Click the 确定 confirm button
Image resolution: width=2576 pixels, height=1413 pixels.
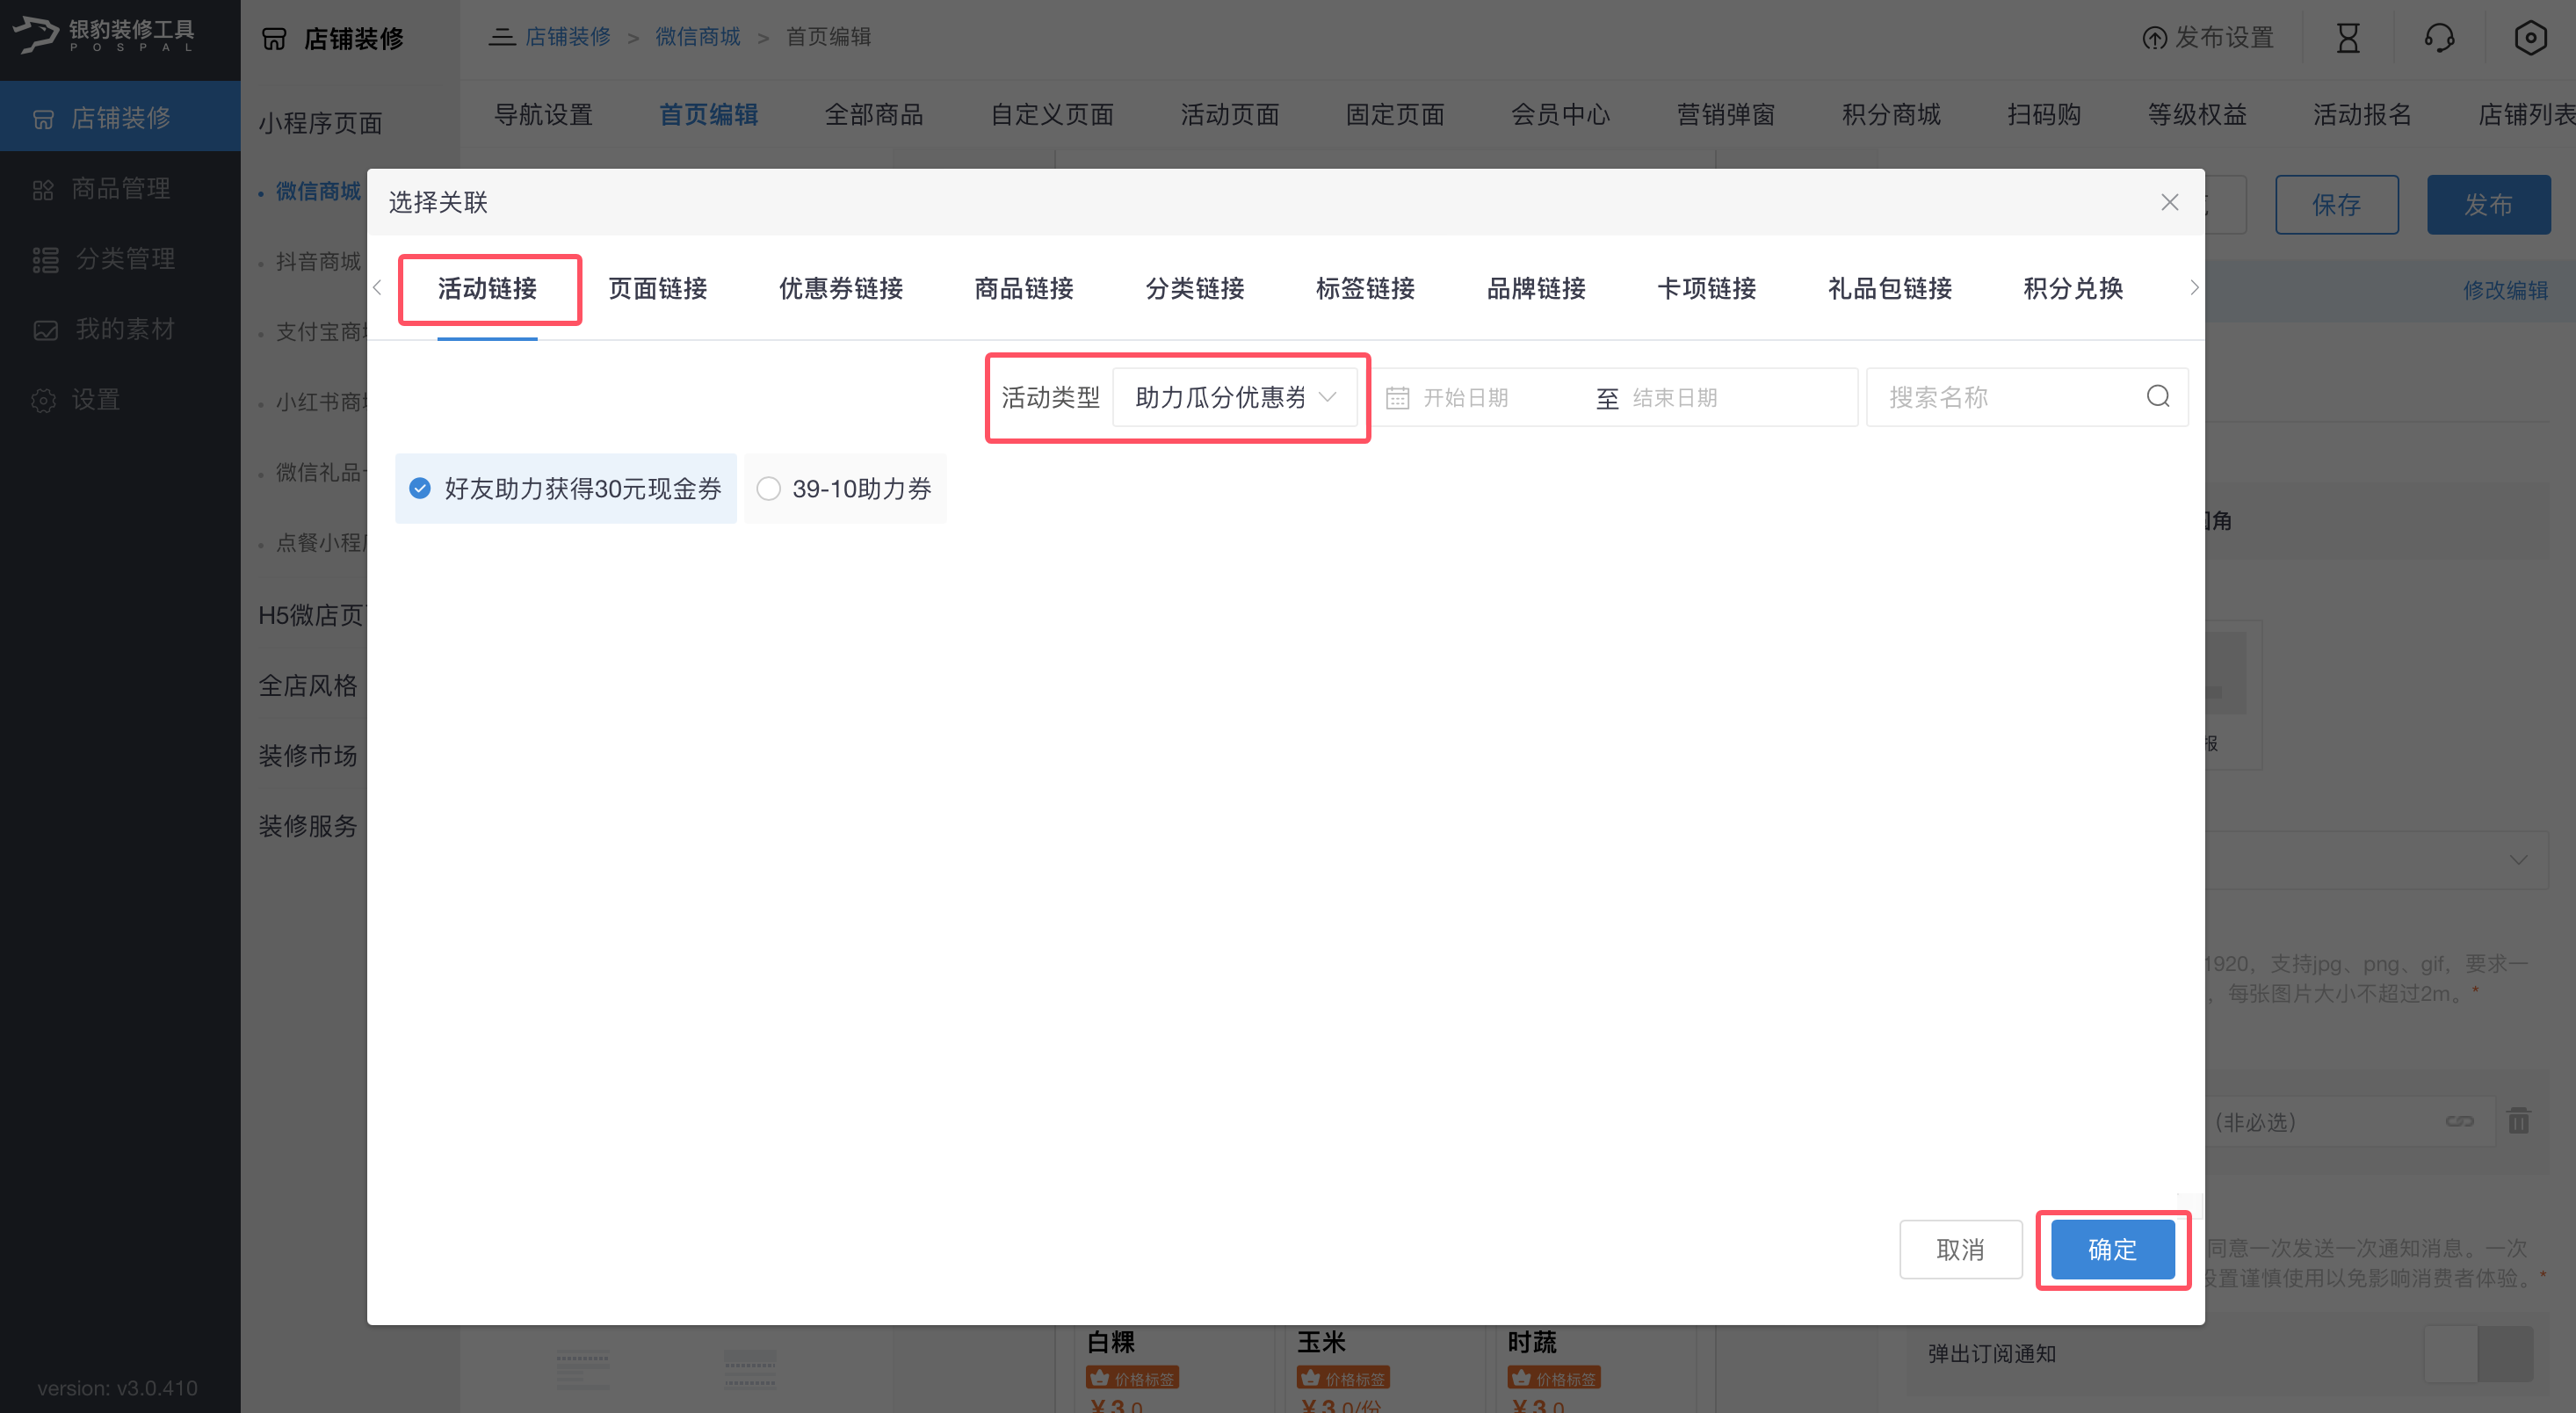pyautogui.click(x=2111, y=1249)
